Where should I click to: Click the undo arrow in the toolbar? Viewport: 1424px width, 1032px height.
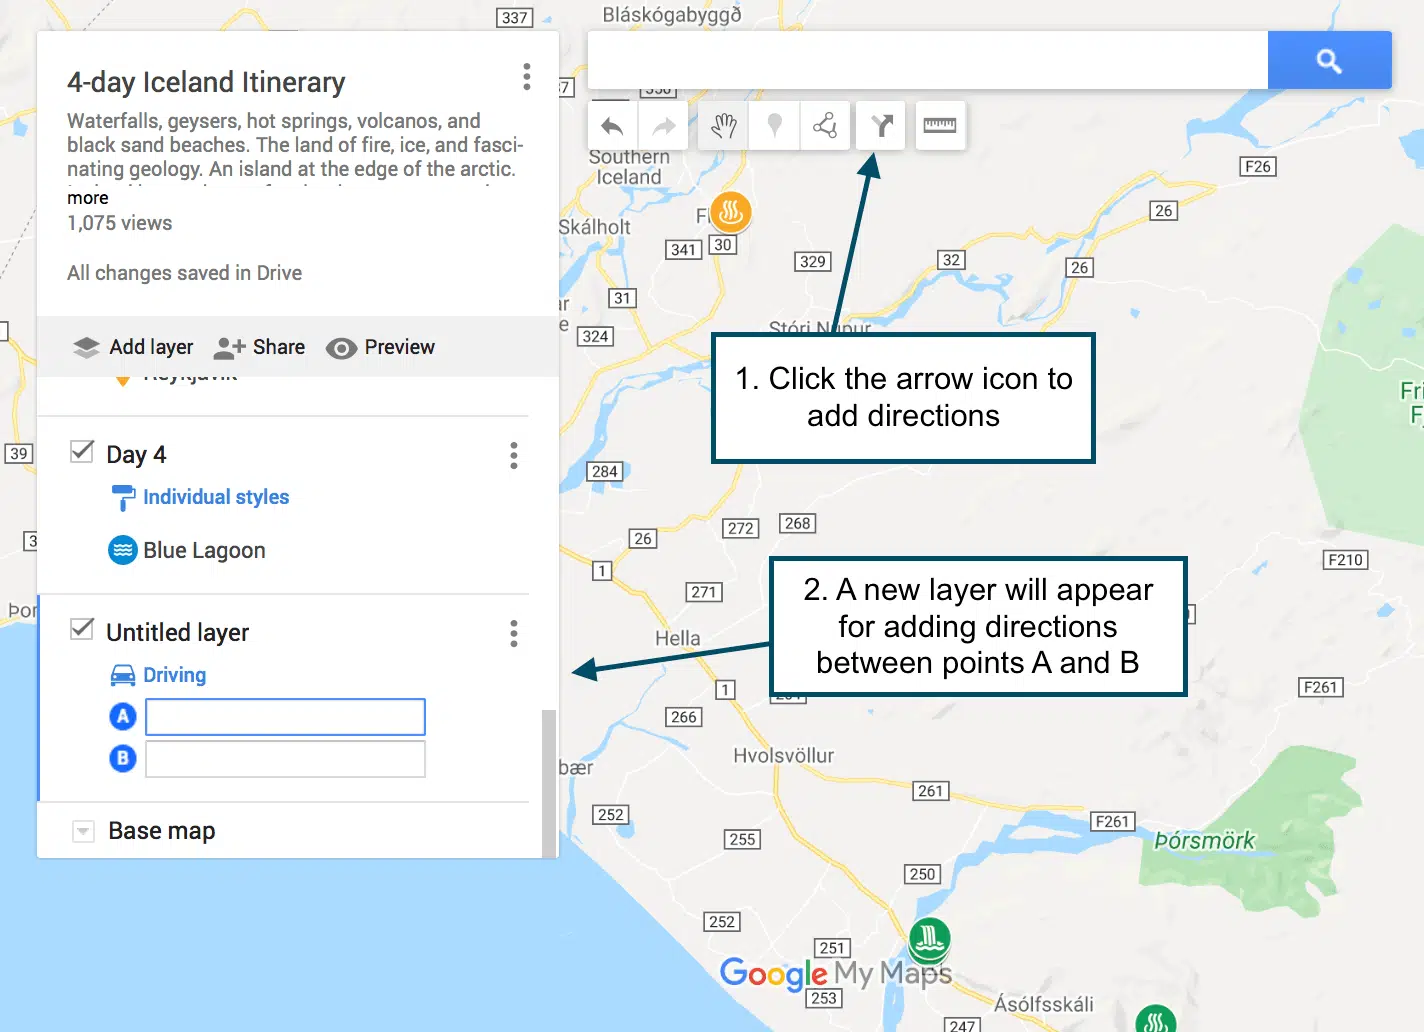pos(612,127)
